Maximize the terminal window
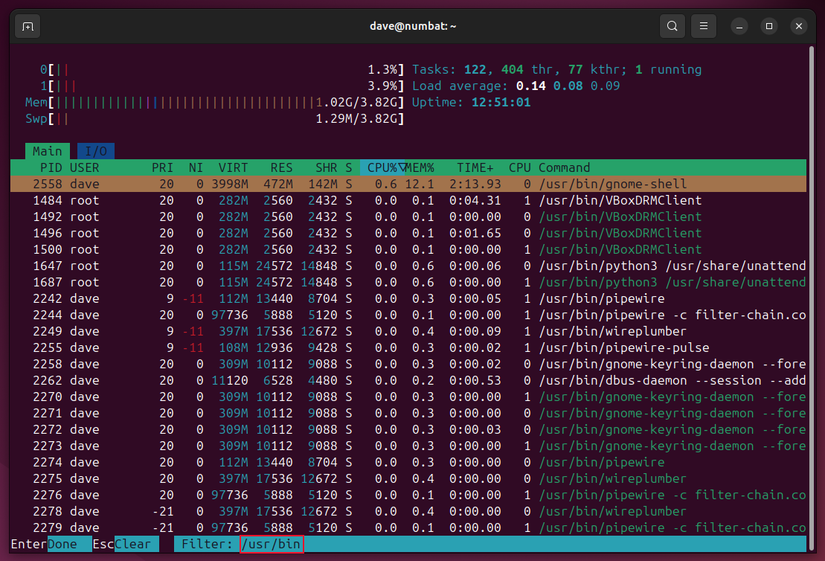 tap(769, 26)
